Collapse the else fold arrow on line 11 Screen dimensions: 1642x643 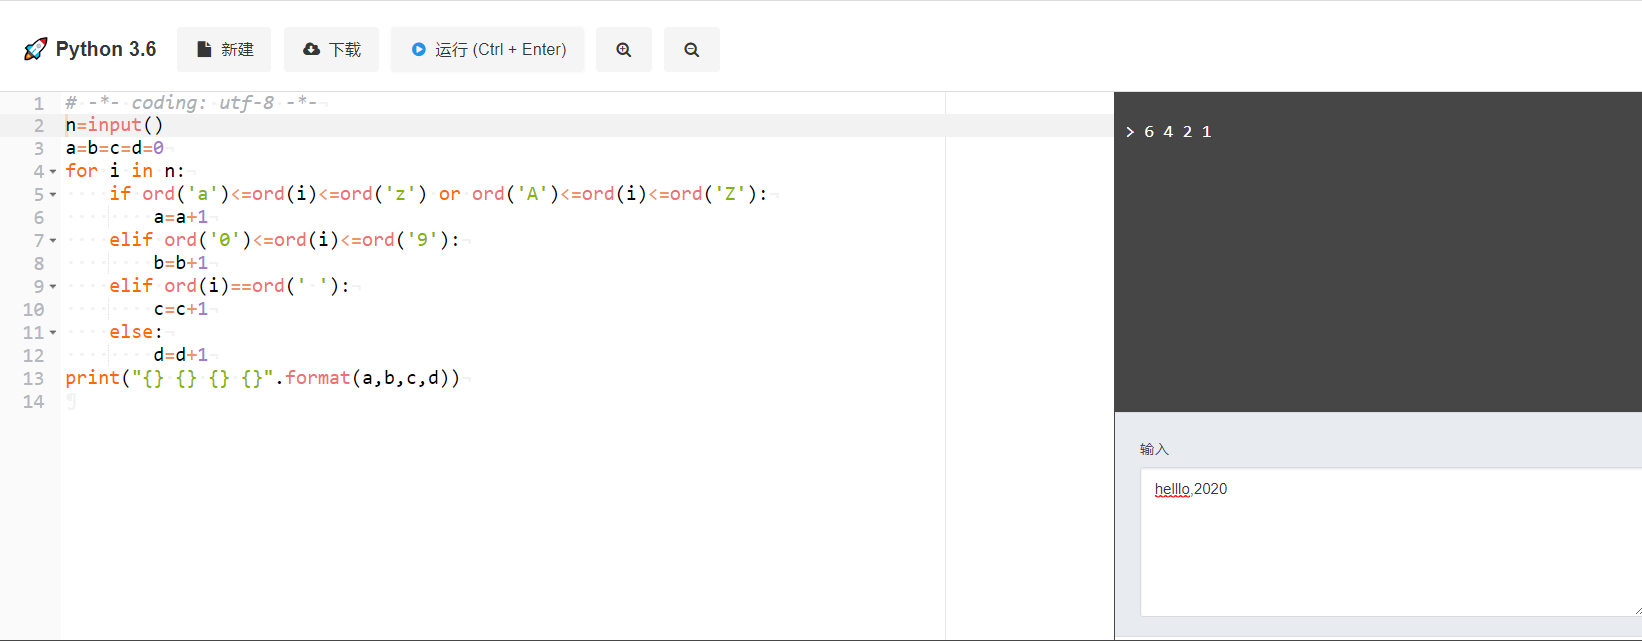[x=53, y=333]
